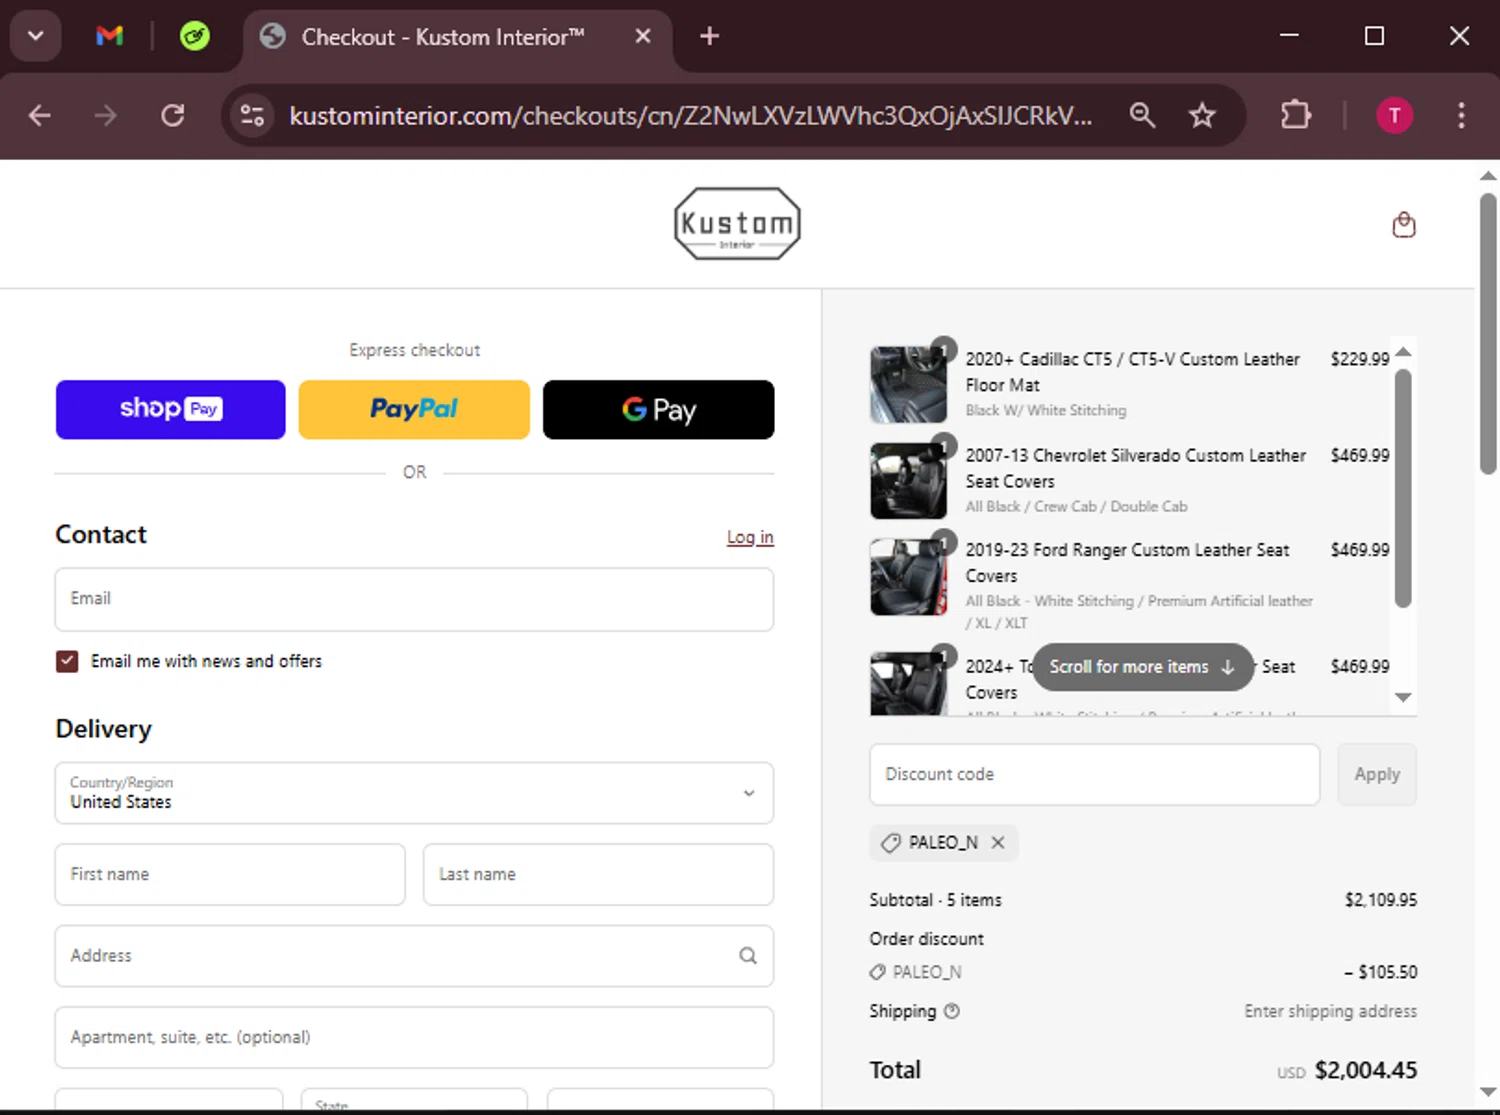The height and width of the screenshot is (1115, 1500).
Task: Open the zoom magnifier in address bar
Action: point(1142,115)
